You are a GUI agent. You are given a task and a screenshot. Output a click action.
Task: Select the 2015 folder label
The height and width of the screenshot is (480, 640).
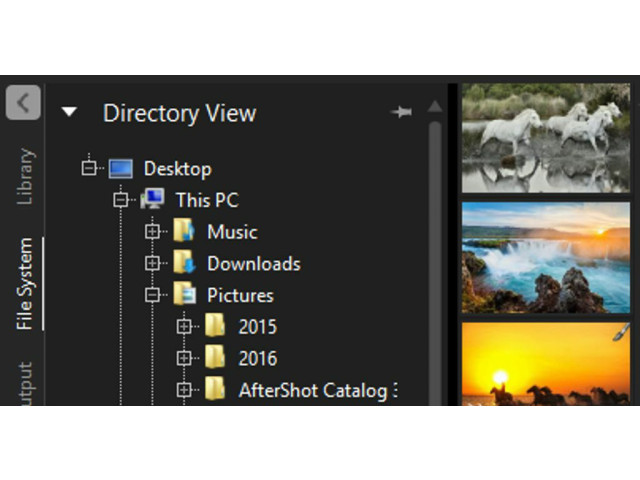pyautogui.click(x=258, y=327)
